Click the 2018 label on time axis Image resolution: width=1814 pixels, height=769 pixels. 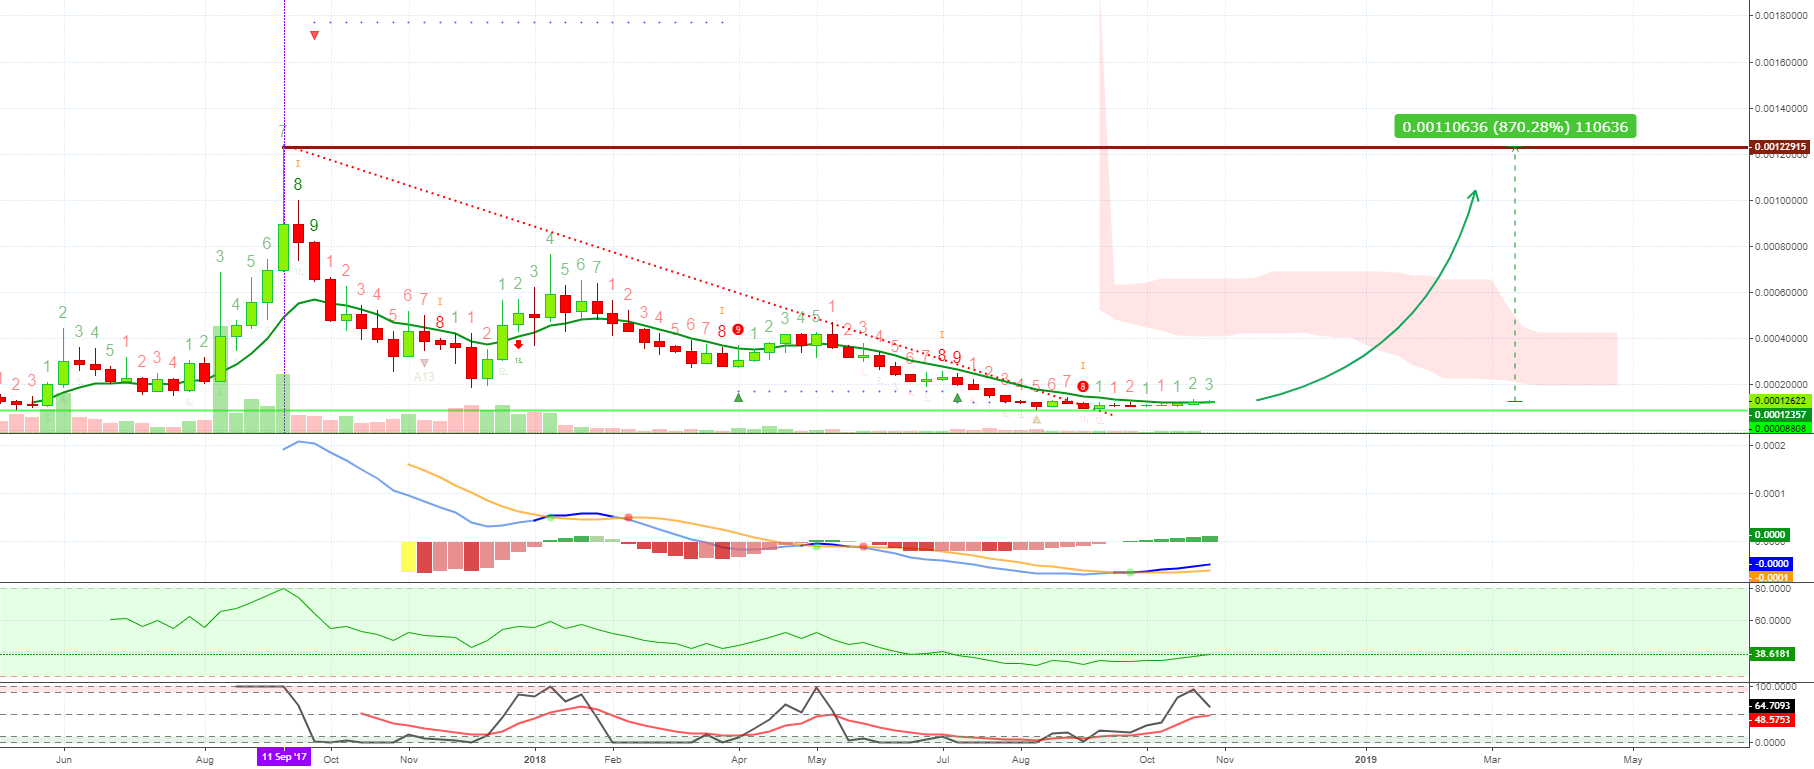535,760
